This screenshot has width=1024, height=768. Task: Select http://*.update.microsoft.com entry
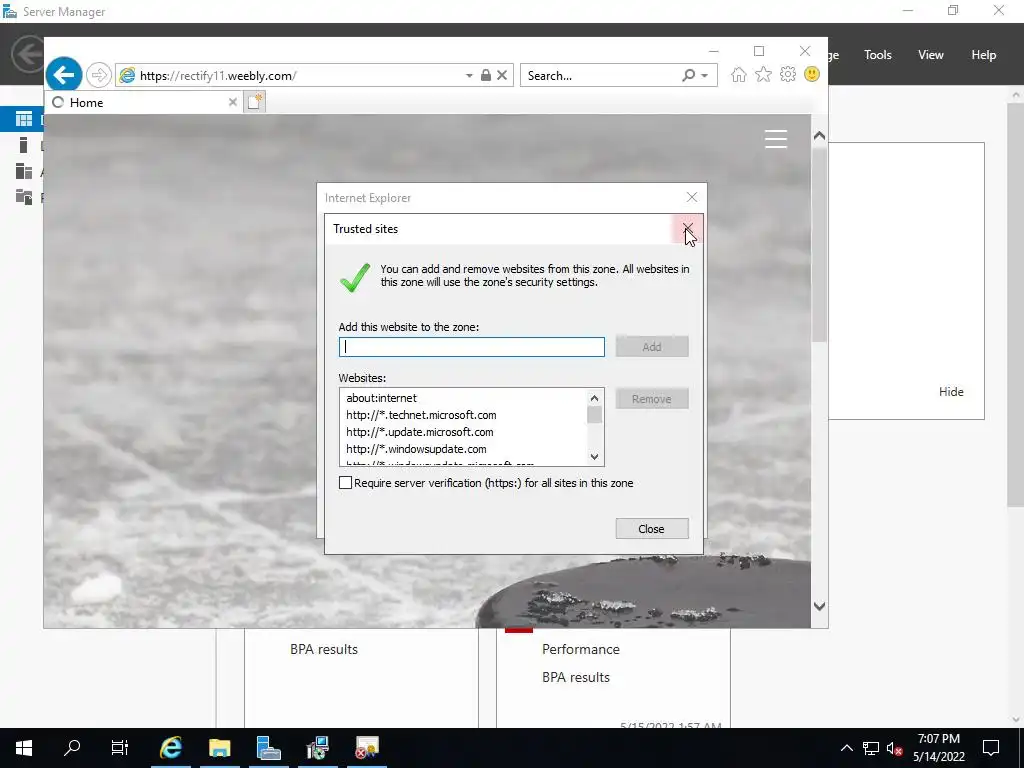(420, 432)
